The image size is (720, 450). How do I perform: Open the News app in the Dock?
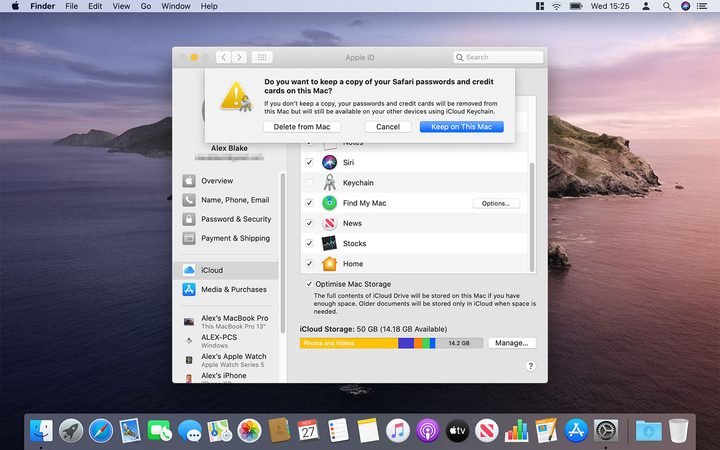point(487,431)
